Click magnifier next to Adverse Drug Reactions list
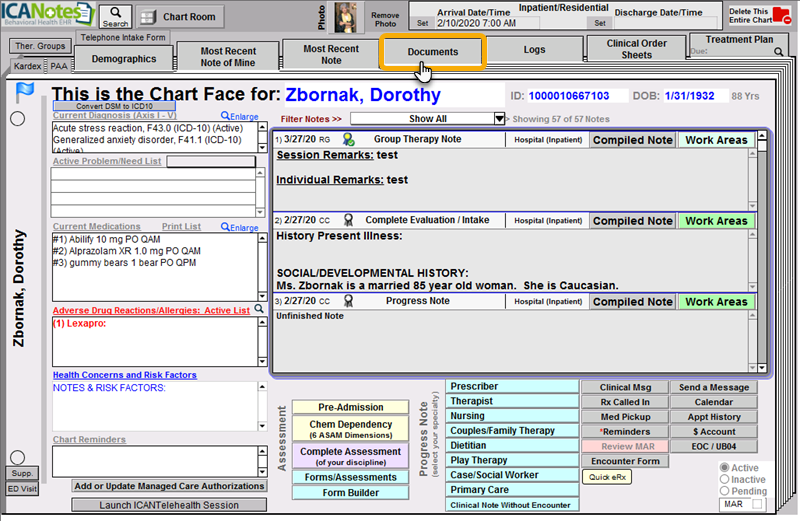 pos(258,310)
